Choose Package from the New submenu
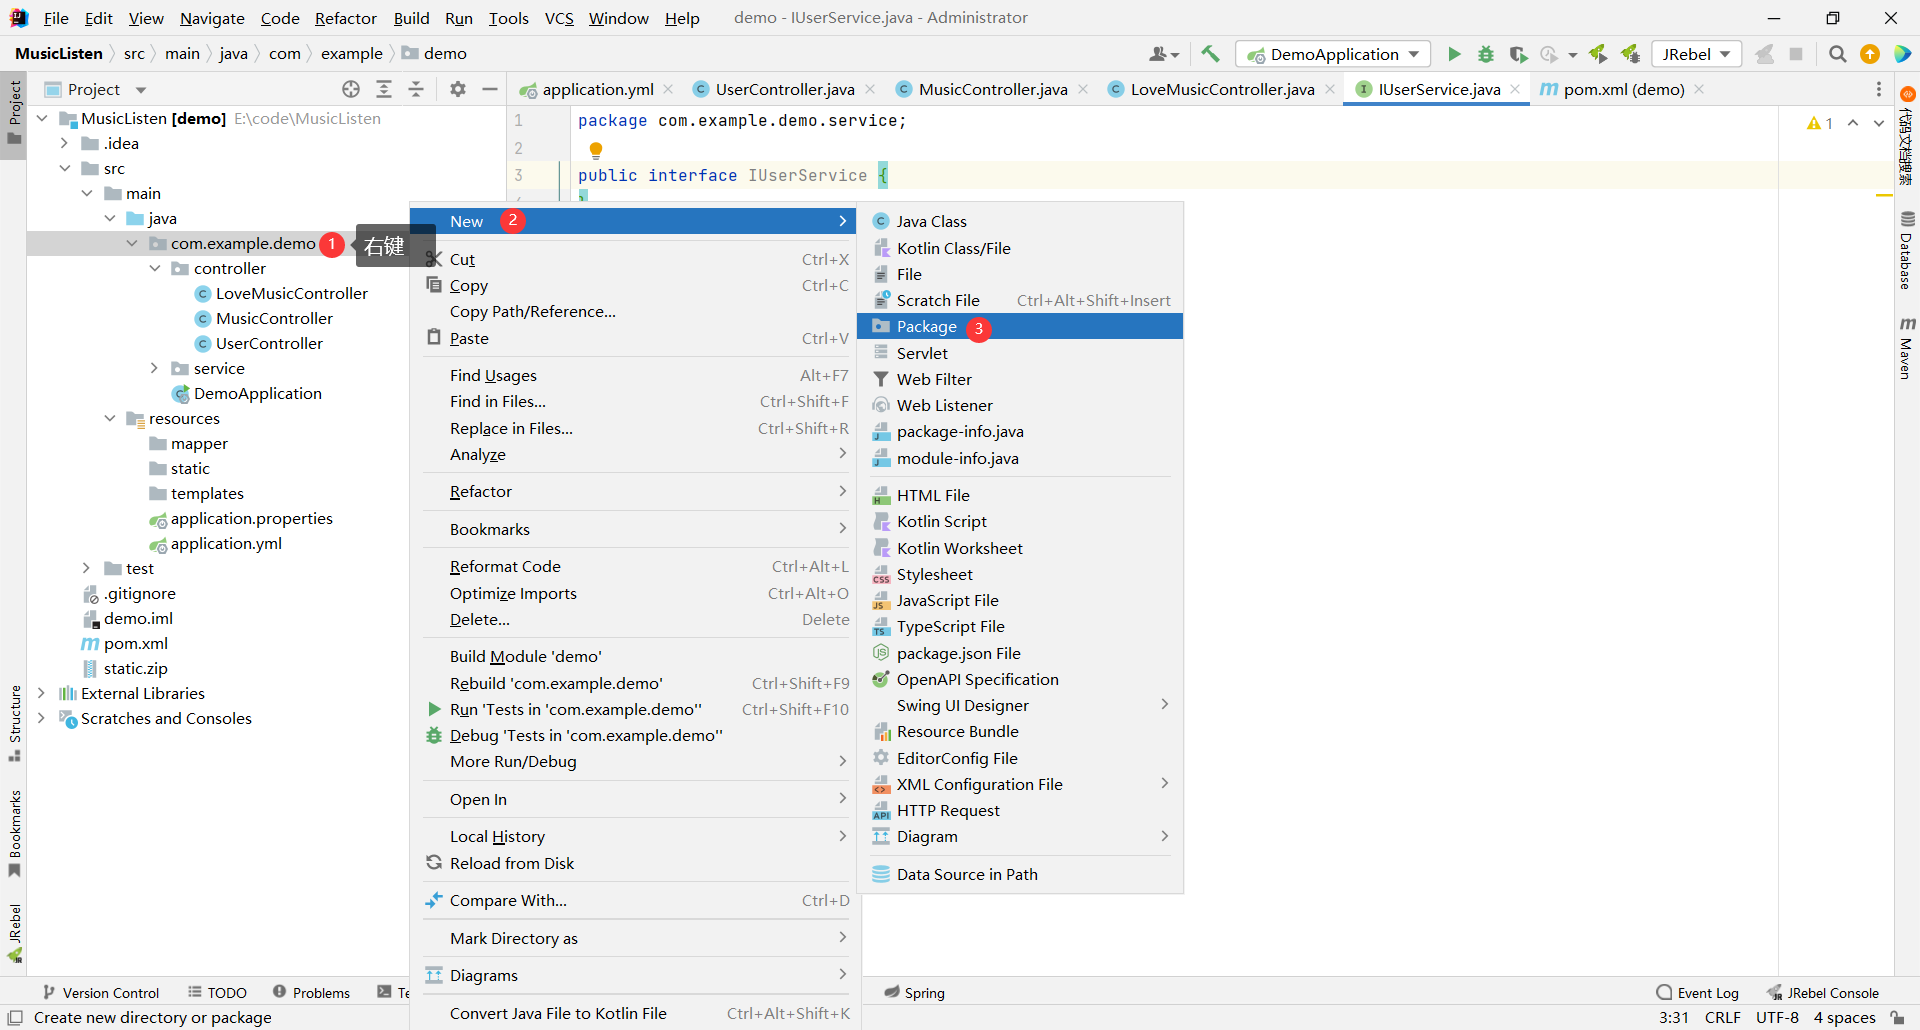The height and width of the screenshot is (1030, 1920). pyautogui.click(x=1020, y=327)
